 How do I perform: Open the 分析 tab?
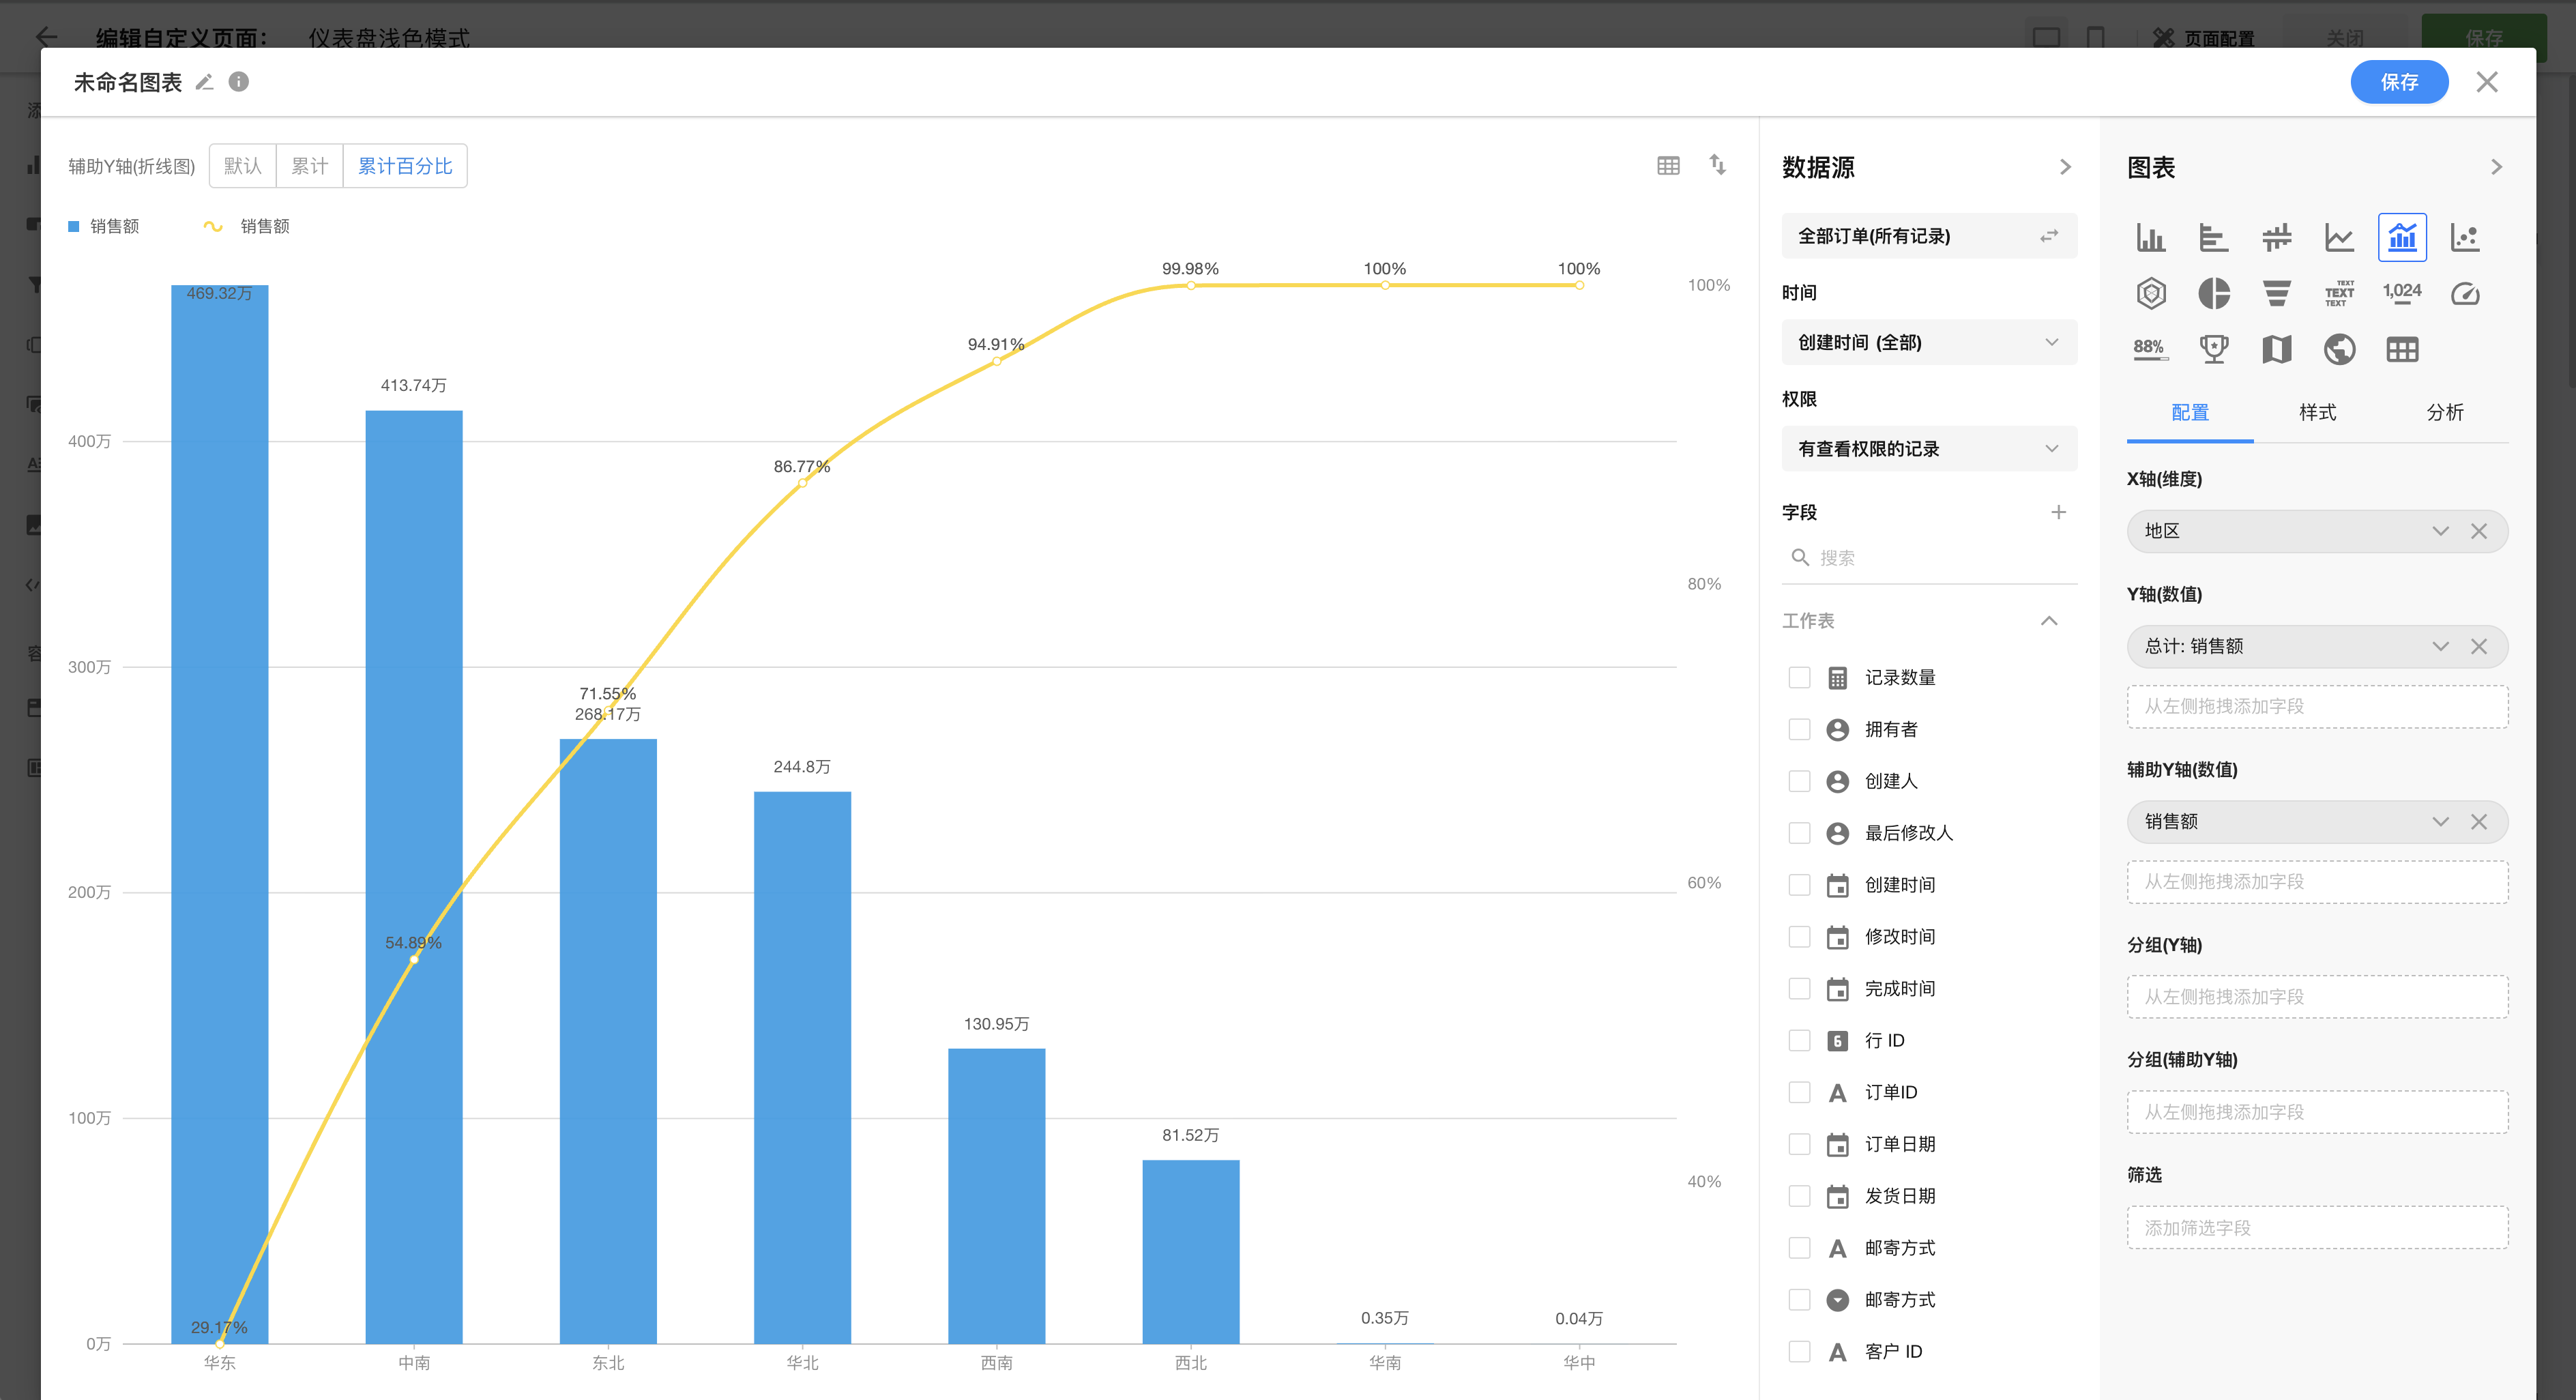click(2444, 413)
